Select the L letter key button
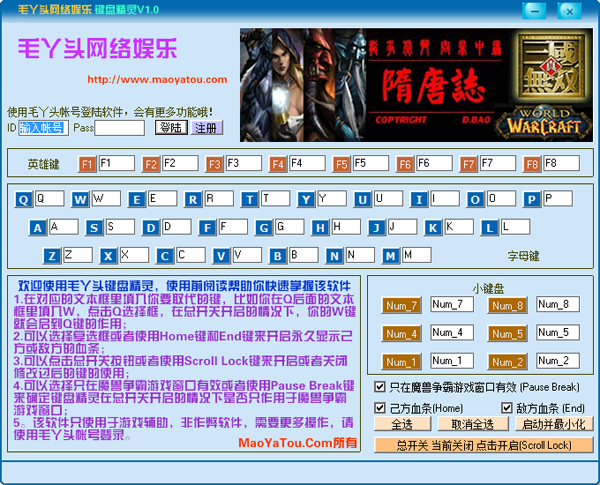Image resolution: width=600 pixels, height=485 pixels. (489, 228)
